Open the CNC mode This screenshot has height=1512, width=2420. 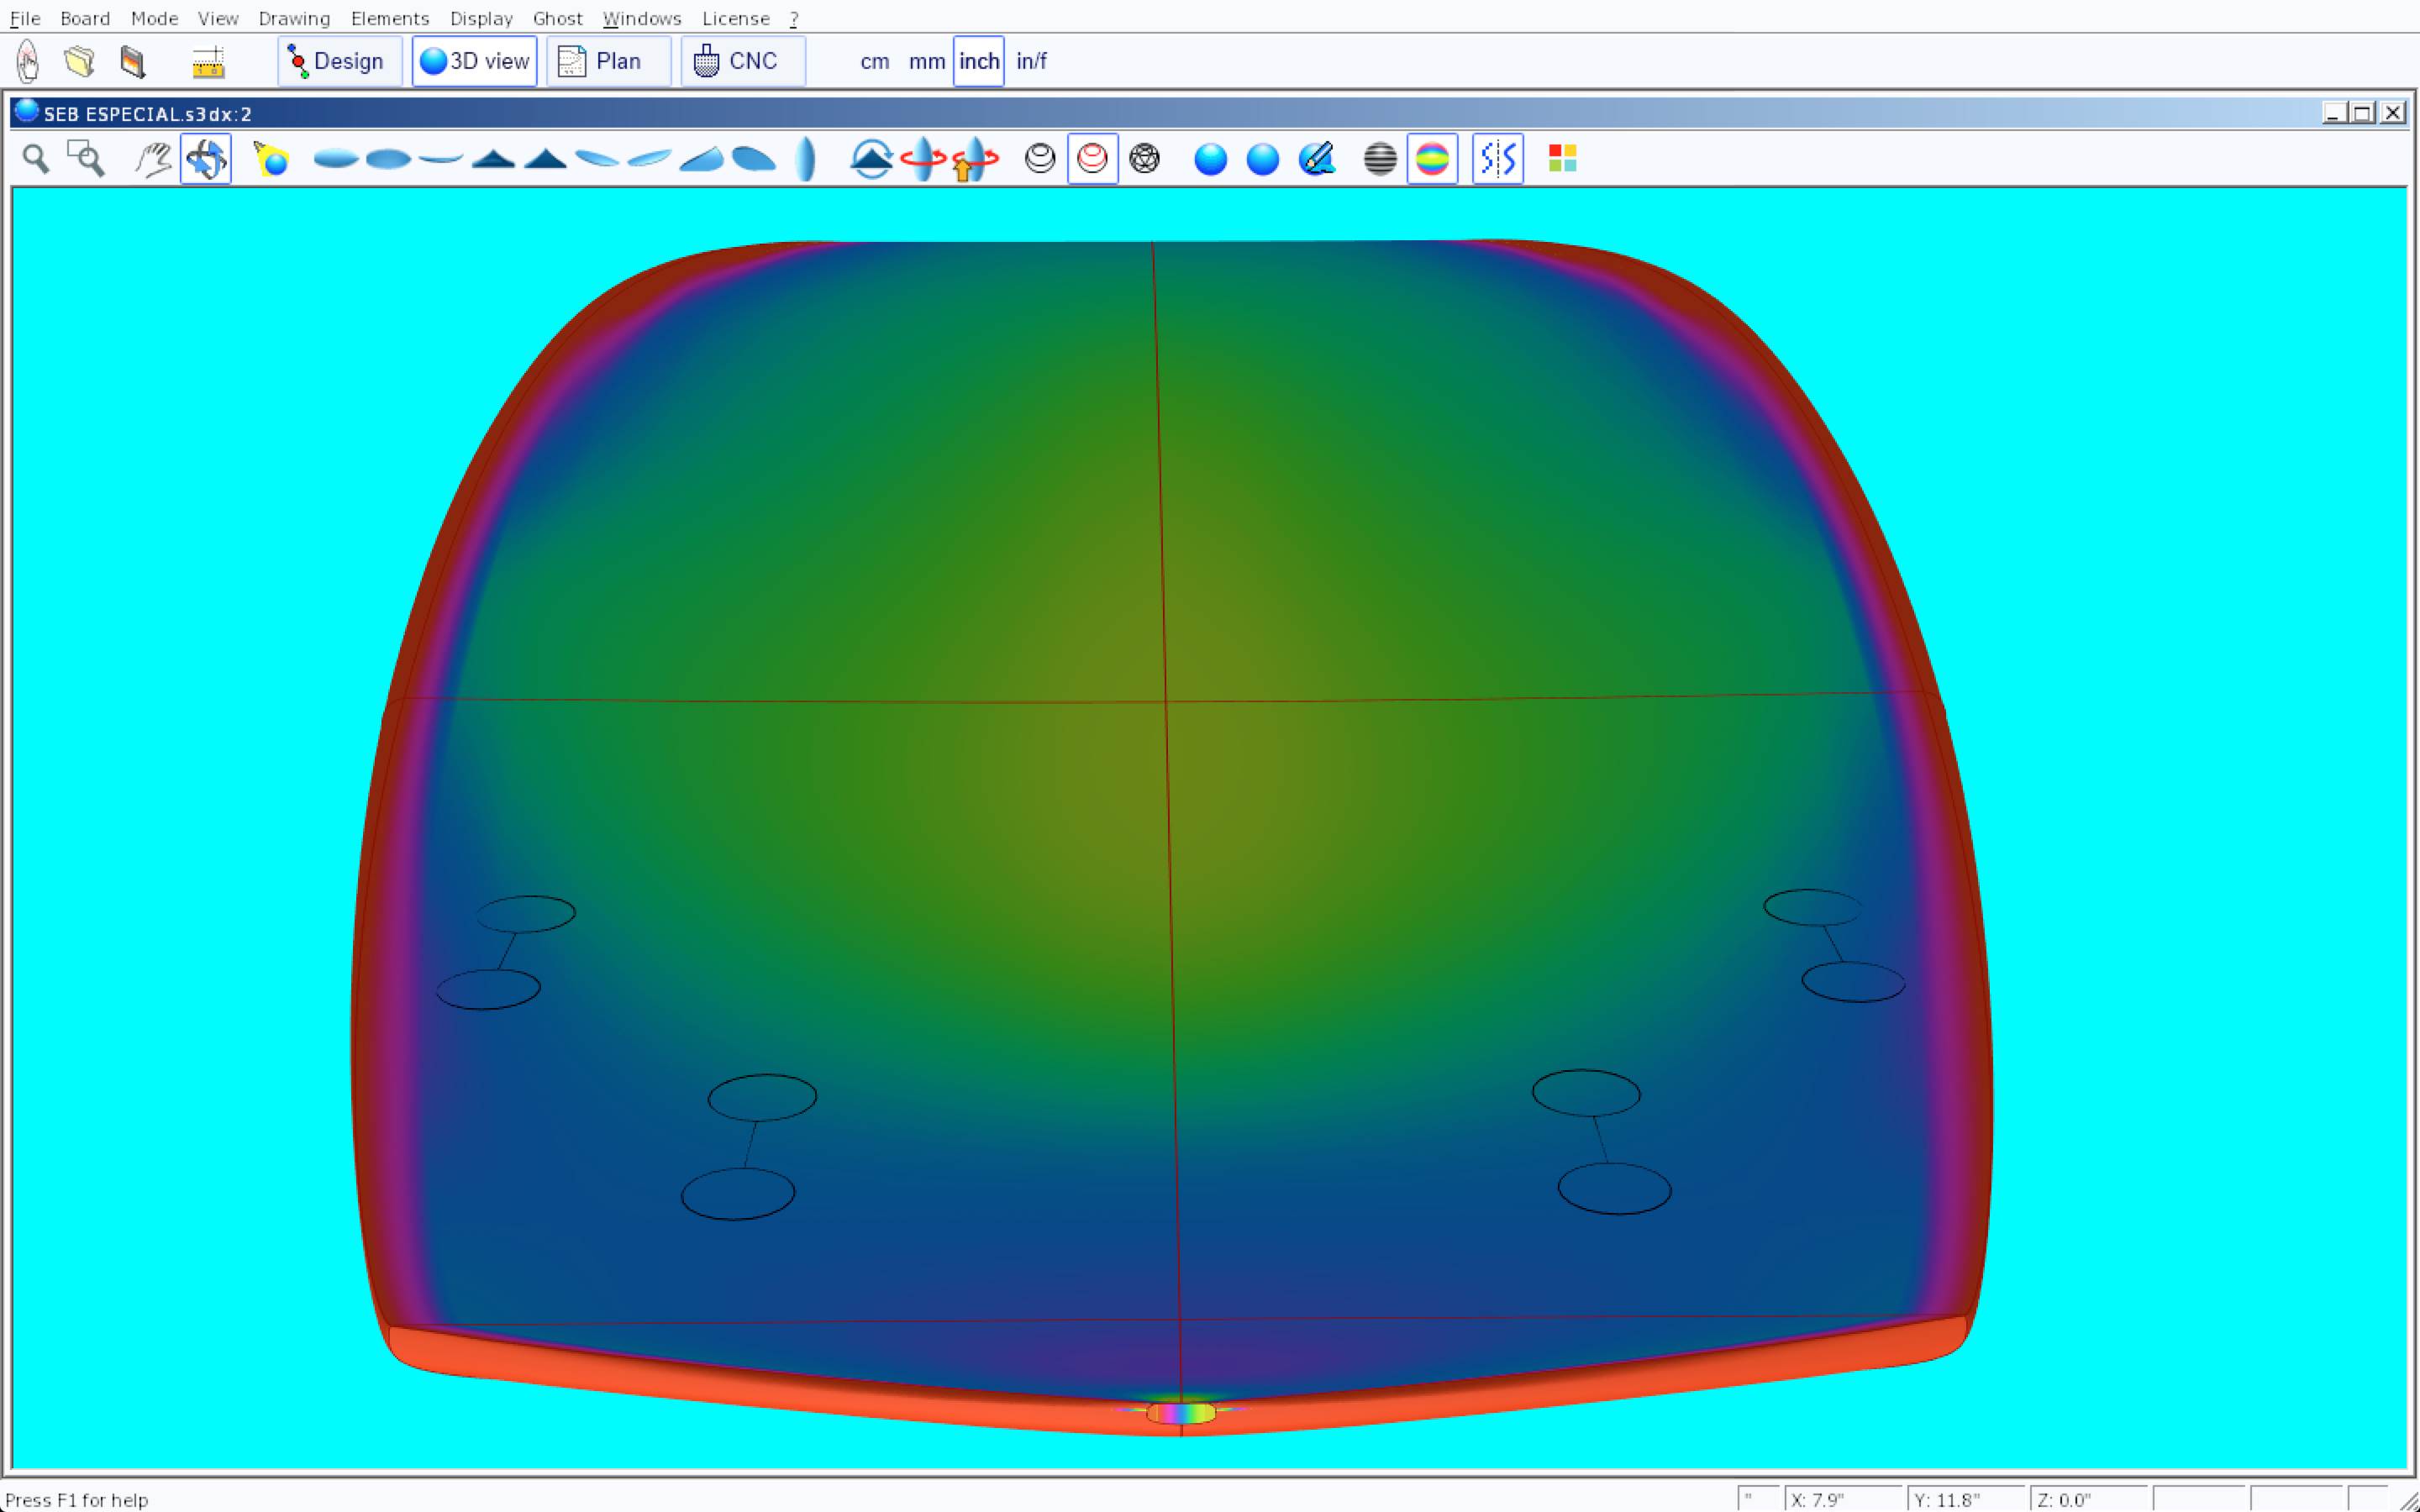point(743,62)
